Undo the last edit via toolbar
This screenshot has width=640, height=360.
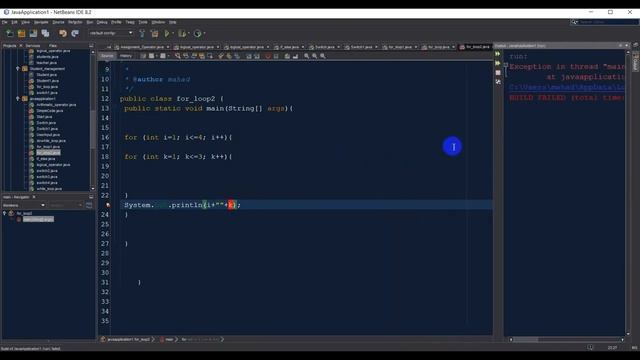62,33
